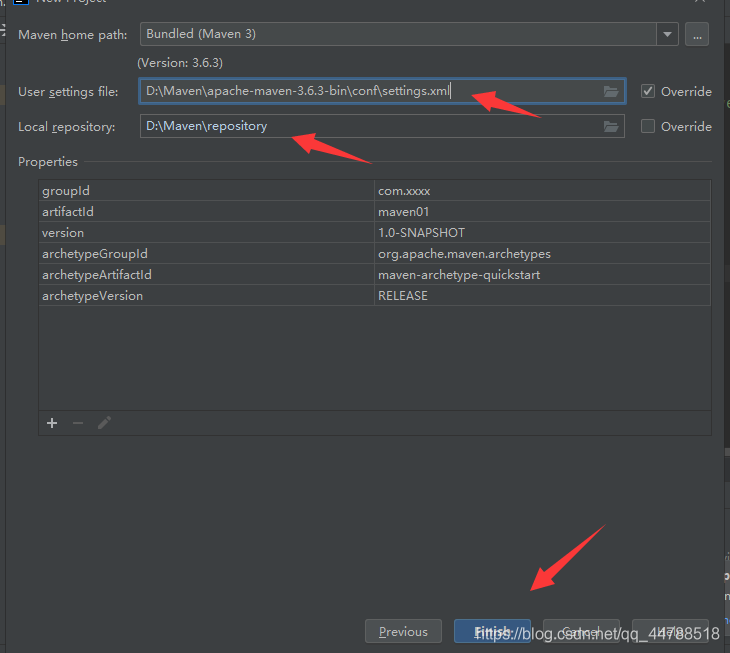Select the artifactId property row
Image resolution: width=730 pixels, height=653 pixels.
[x=375, y=212]
